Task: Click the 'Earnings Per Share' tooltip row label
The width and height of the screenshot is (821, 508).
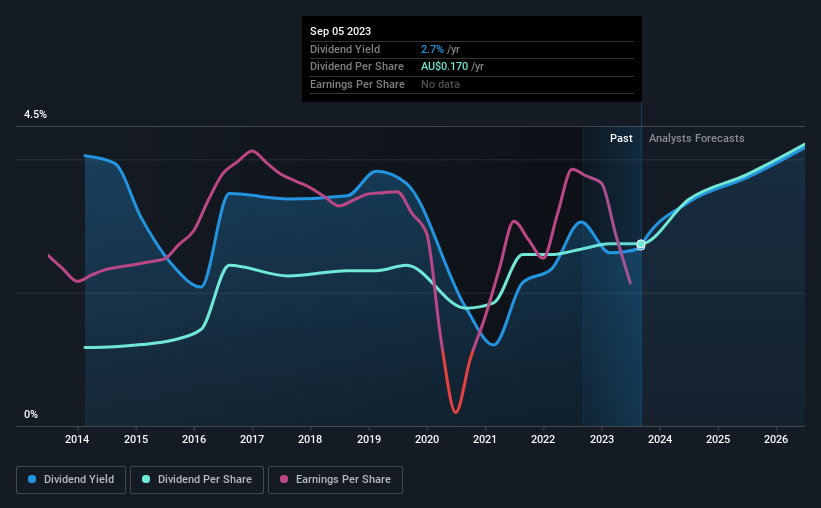Action: pyautogui.click(x=357, y=84)
